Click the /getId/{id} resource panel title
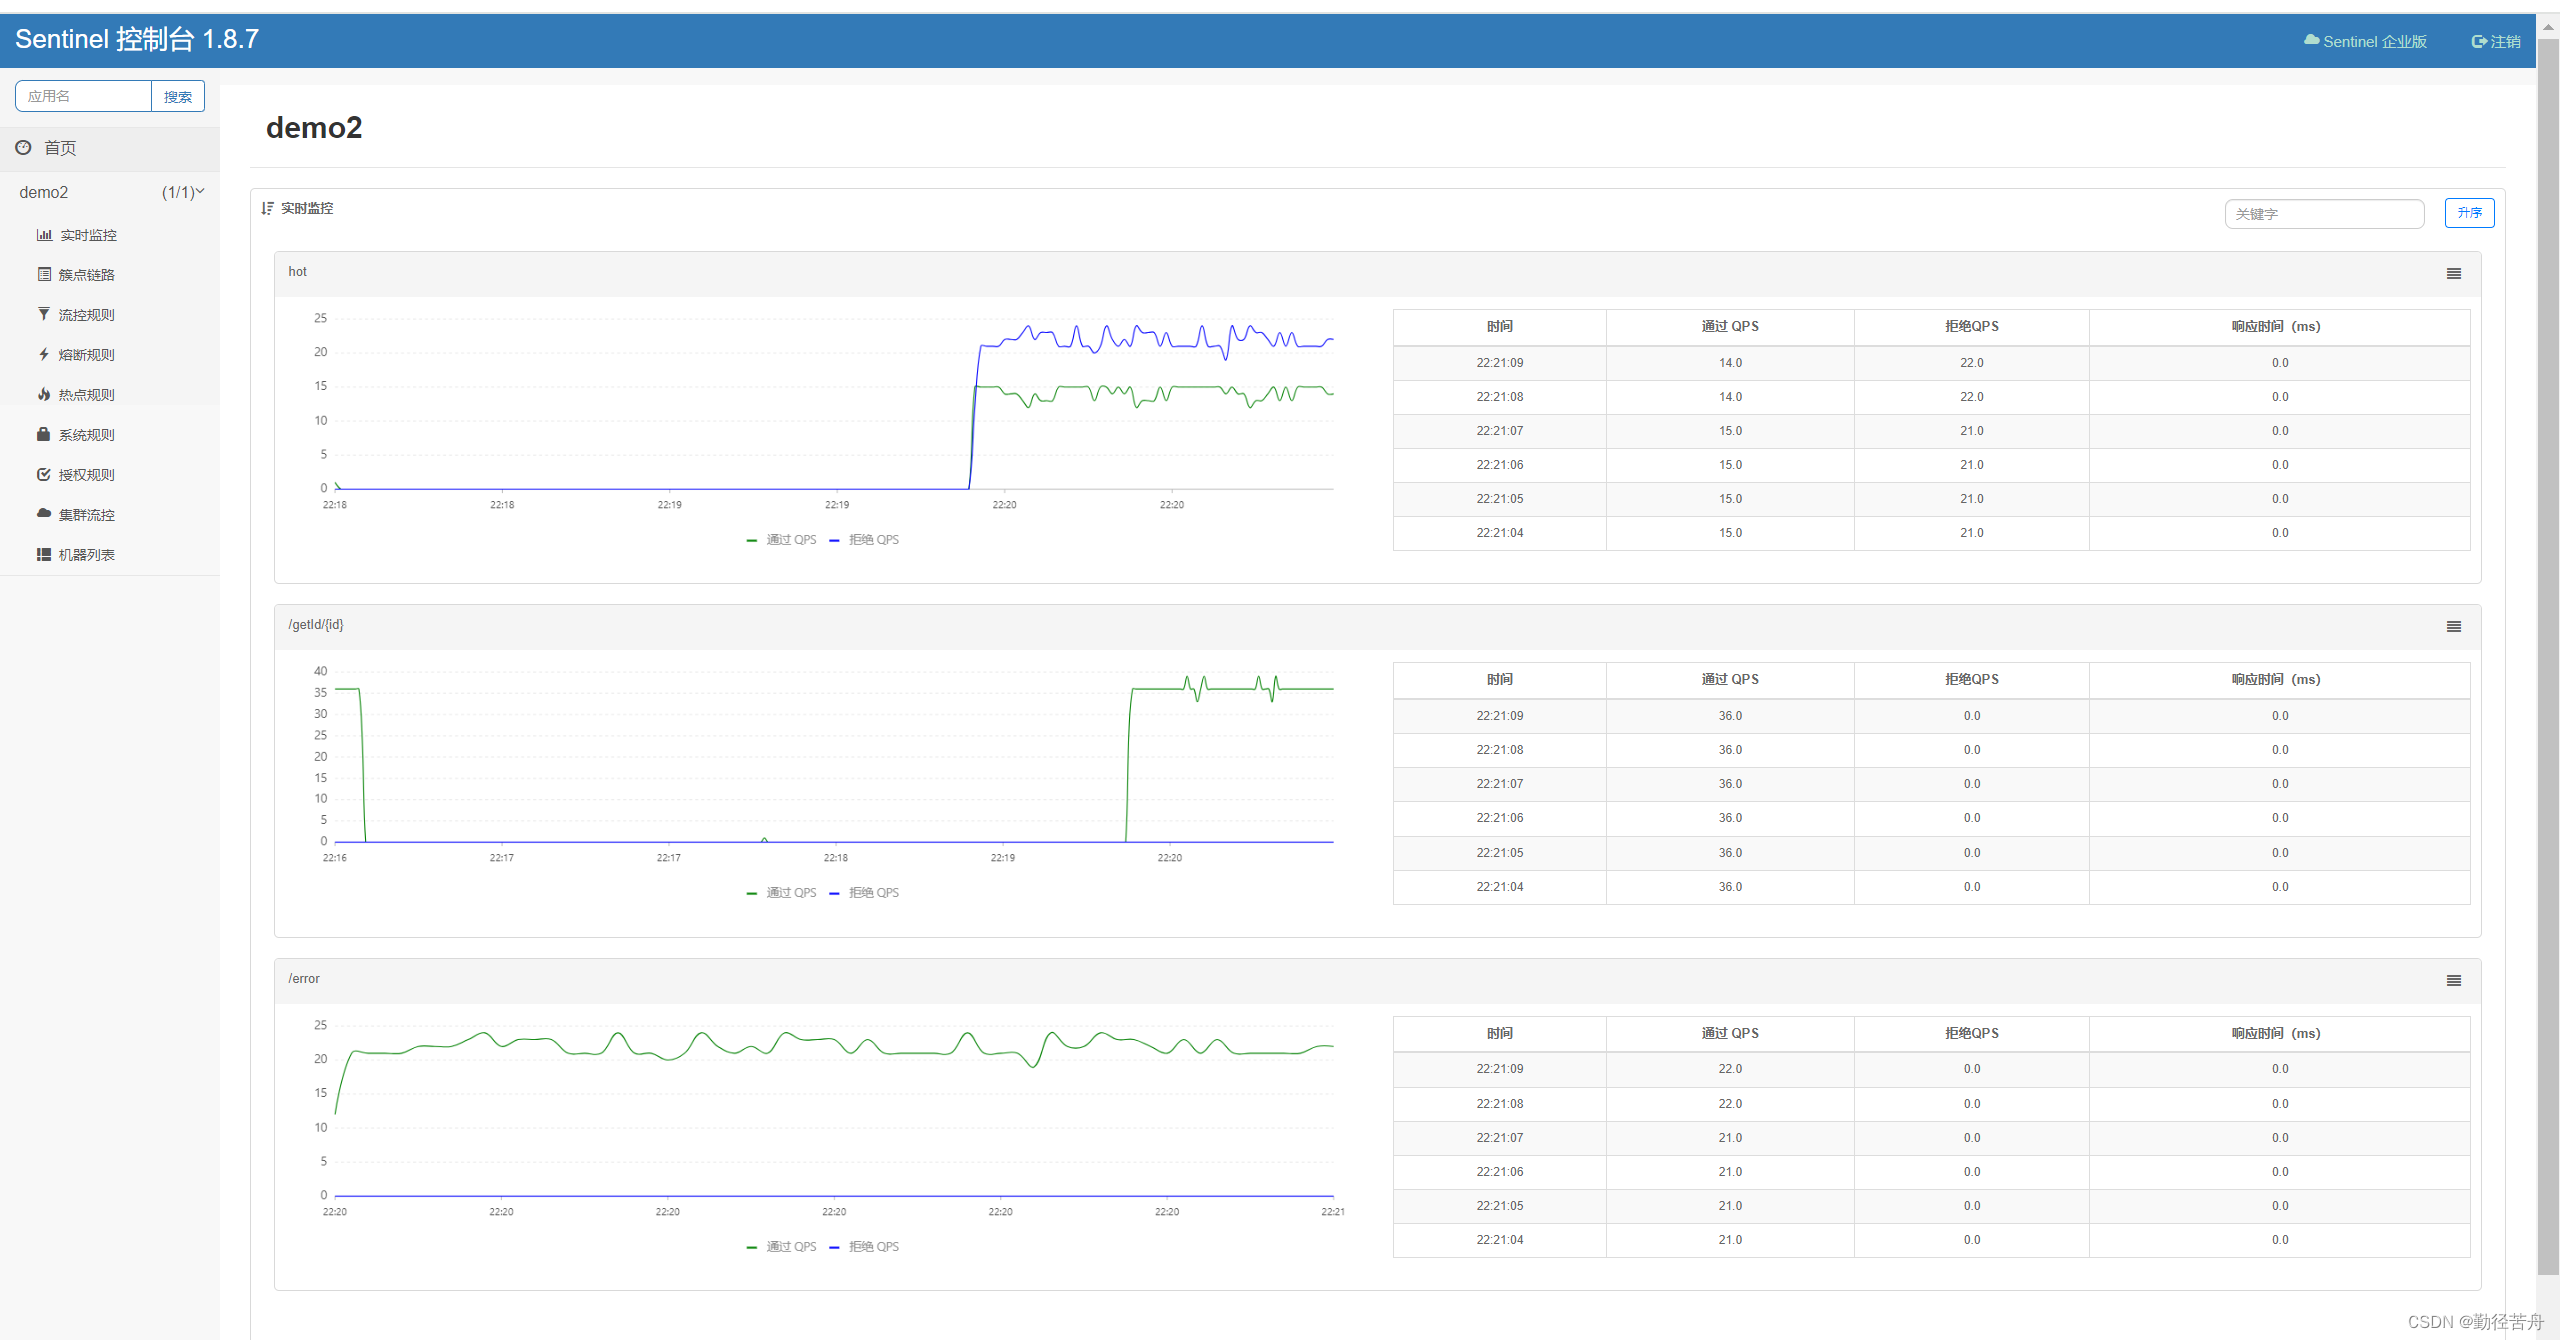This screenshot has height=1340, width=2560. point(316,625)
